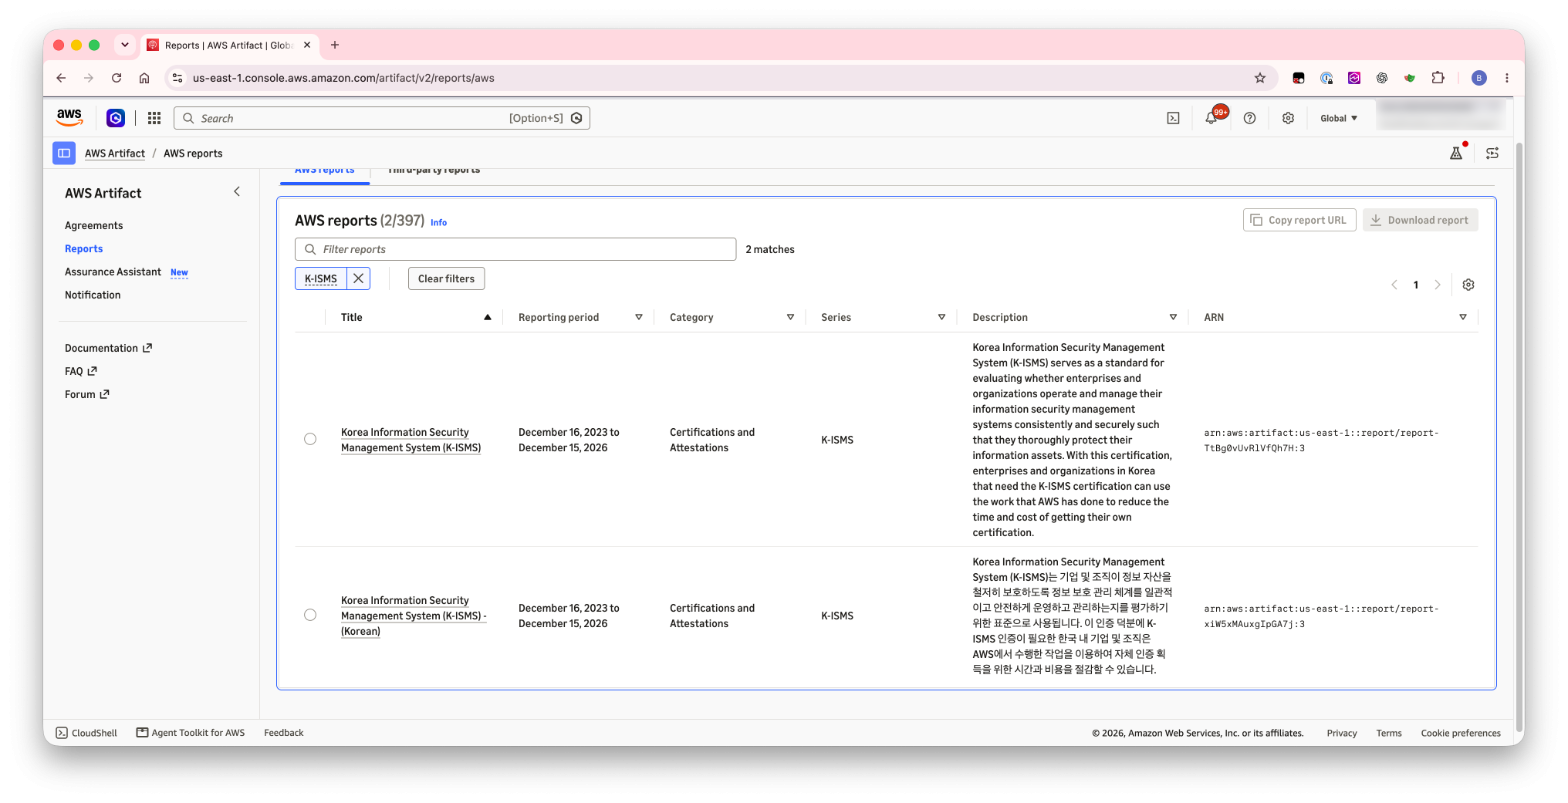Open the settings gear in the AWS header
The image size is (1568, 803).
(1288, 118)
